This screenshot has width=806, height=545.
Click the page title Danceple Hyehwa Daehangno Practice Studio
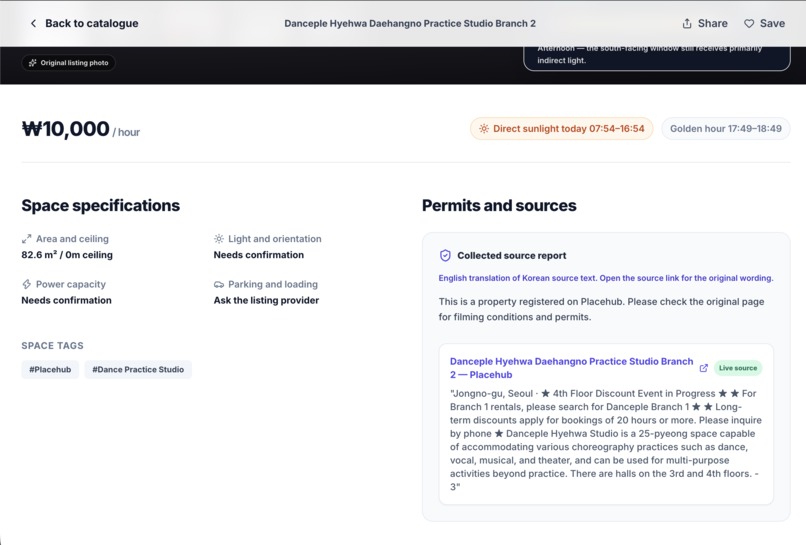click(x=410, y=23)
